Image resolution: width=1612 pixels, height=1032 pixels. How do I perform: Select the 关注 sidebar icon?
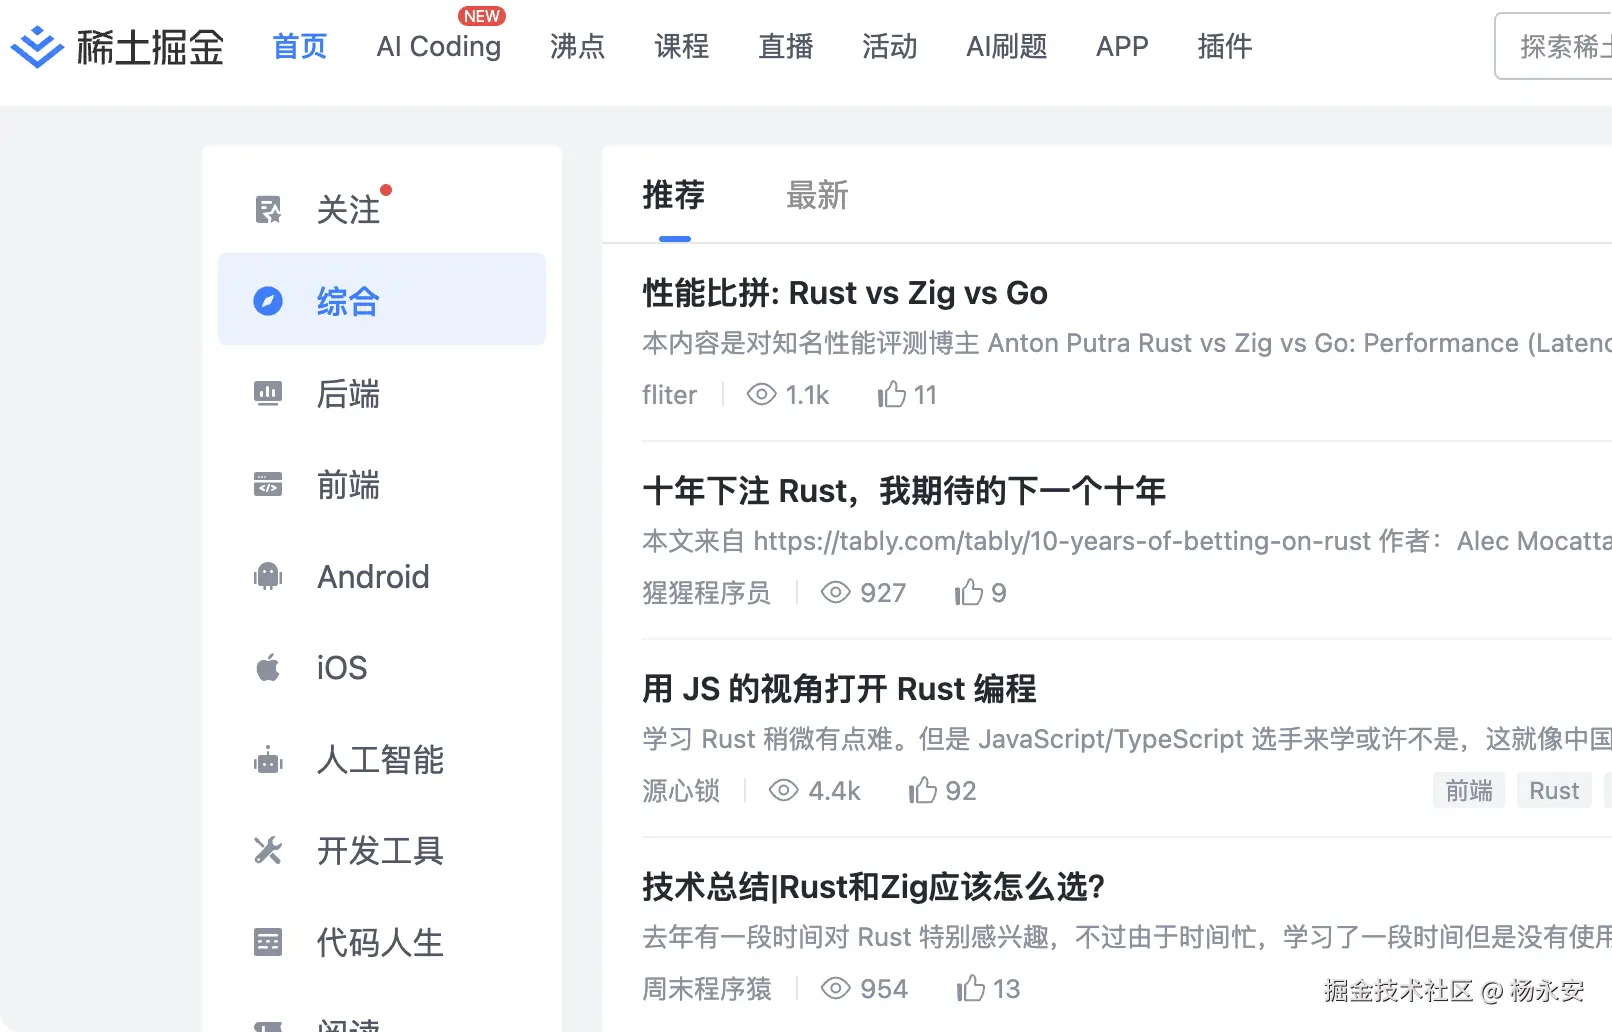click(267, 207)
